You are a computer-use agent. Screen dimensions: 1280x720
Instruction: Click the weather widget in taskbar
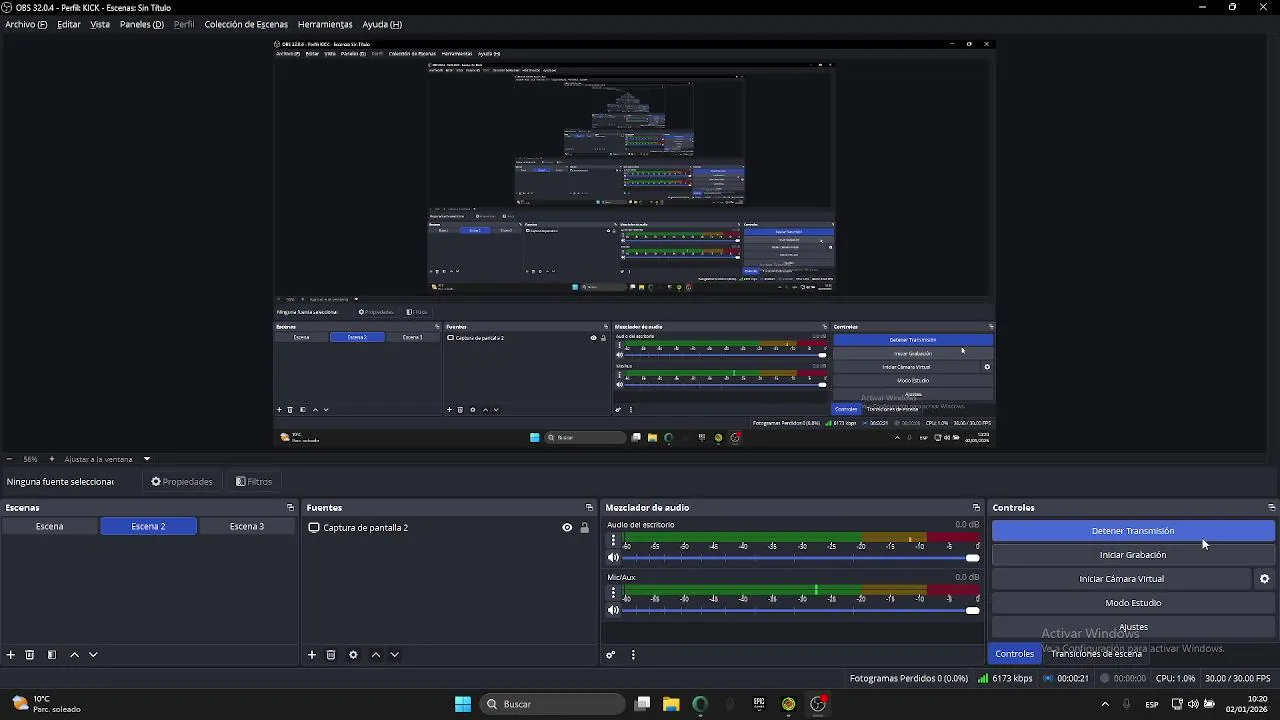pyautogui.click(x=46, y=704)
